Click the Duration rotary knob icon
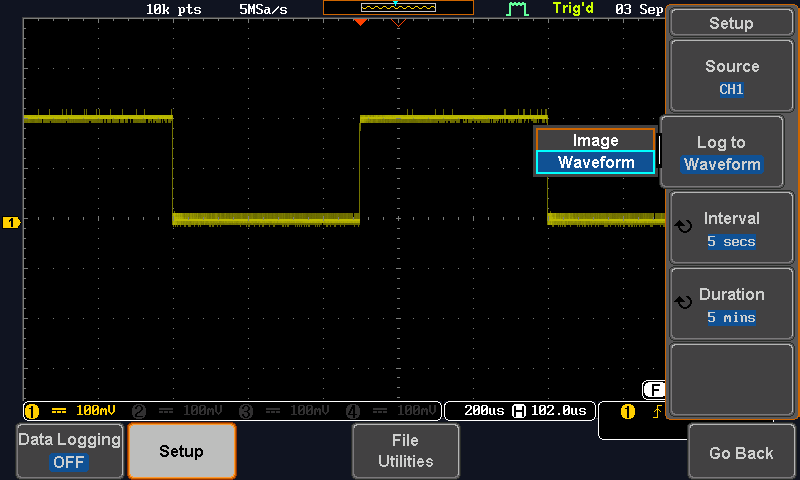 pyautogui.click(x=684, y=303)
